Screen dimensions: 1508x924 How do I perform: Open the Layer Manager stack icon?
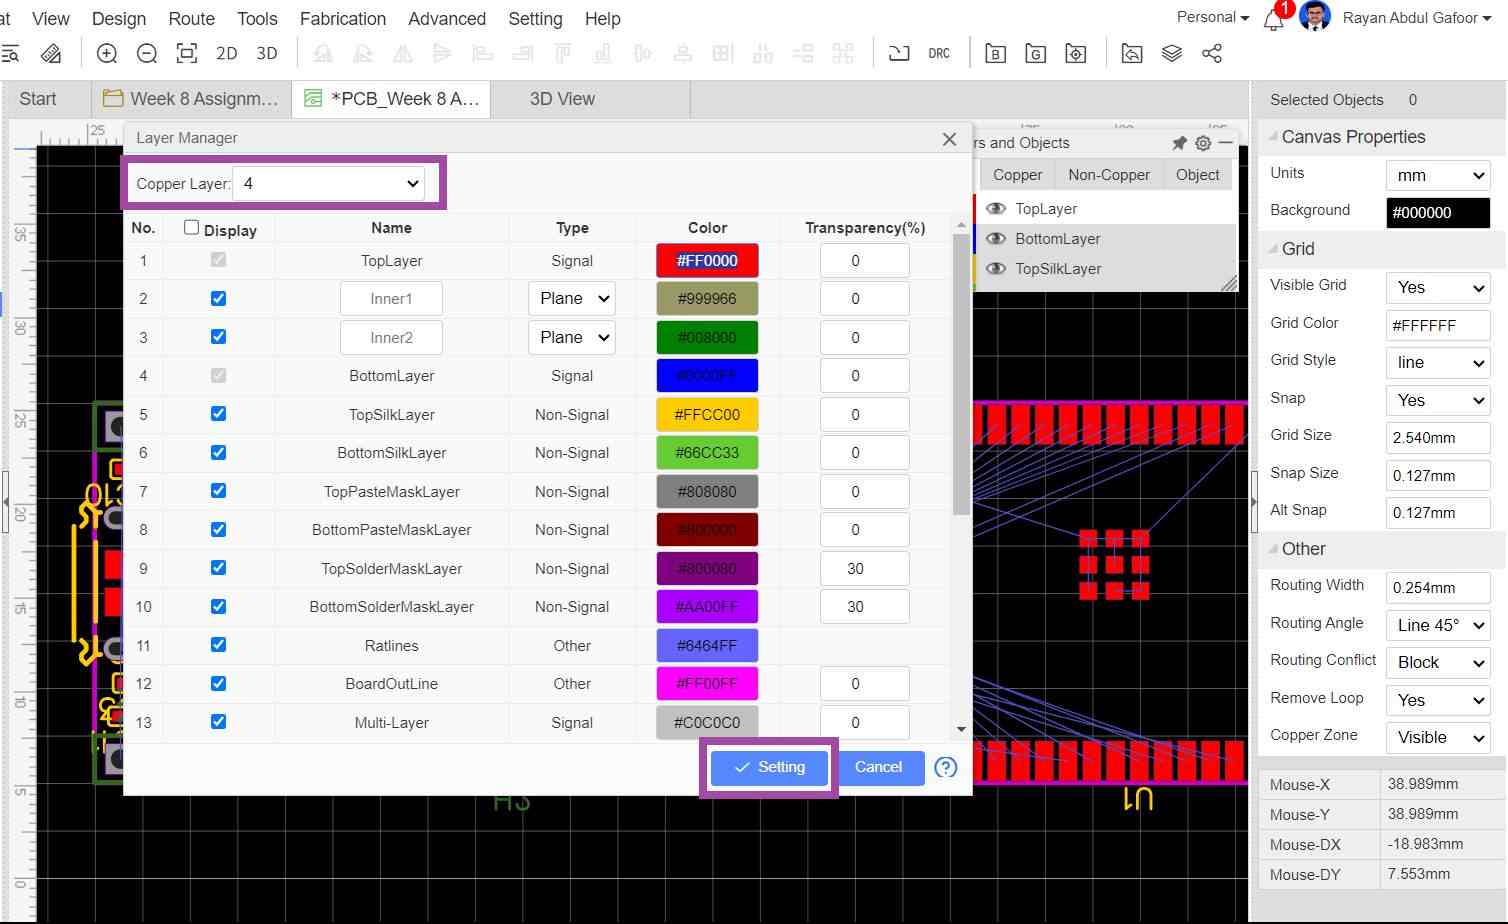point(1172,54)
